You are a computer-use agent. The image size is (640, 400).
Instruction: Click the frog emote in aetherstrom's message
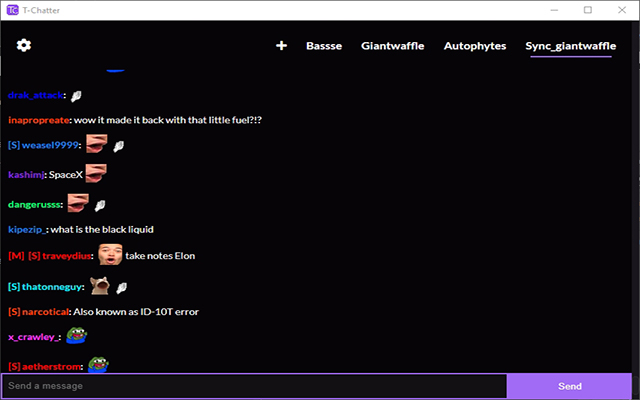point(98,364)
